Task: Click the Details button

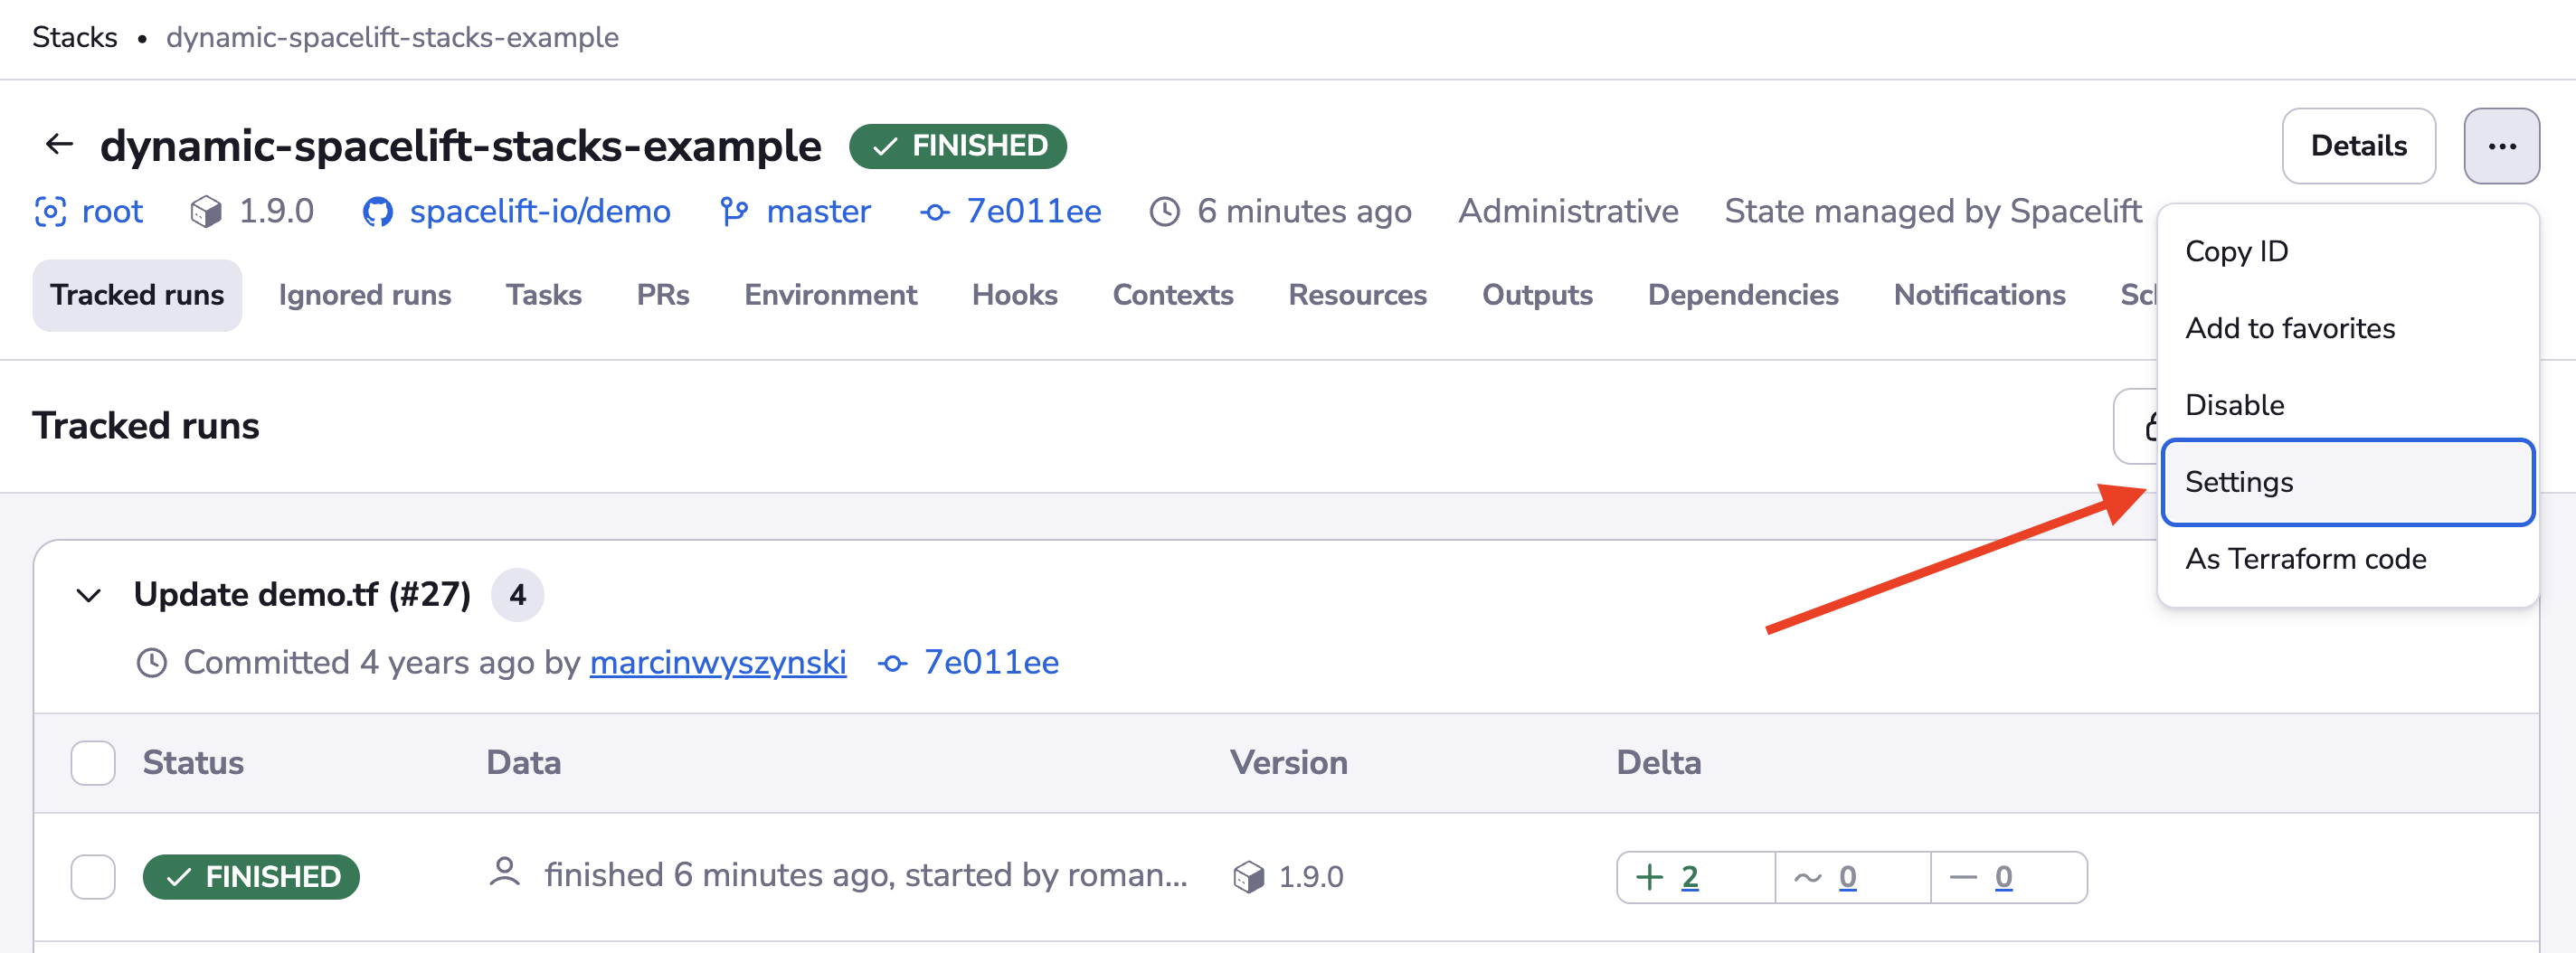Action: (x=2357, y=146)
